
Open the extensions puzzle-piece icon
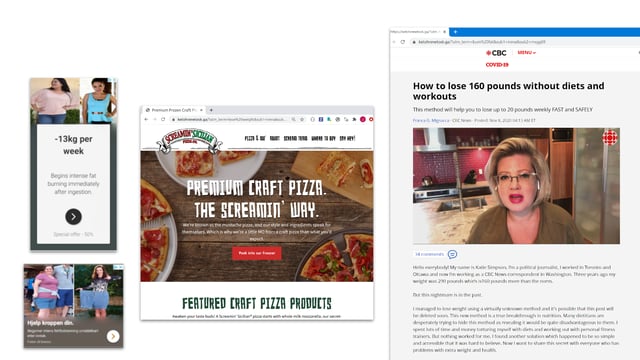pos(354,119)
